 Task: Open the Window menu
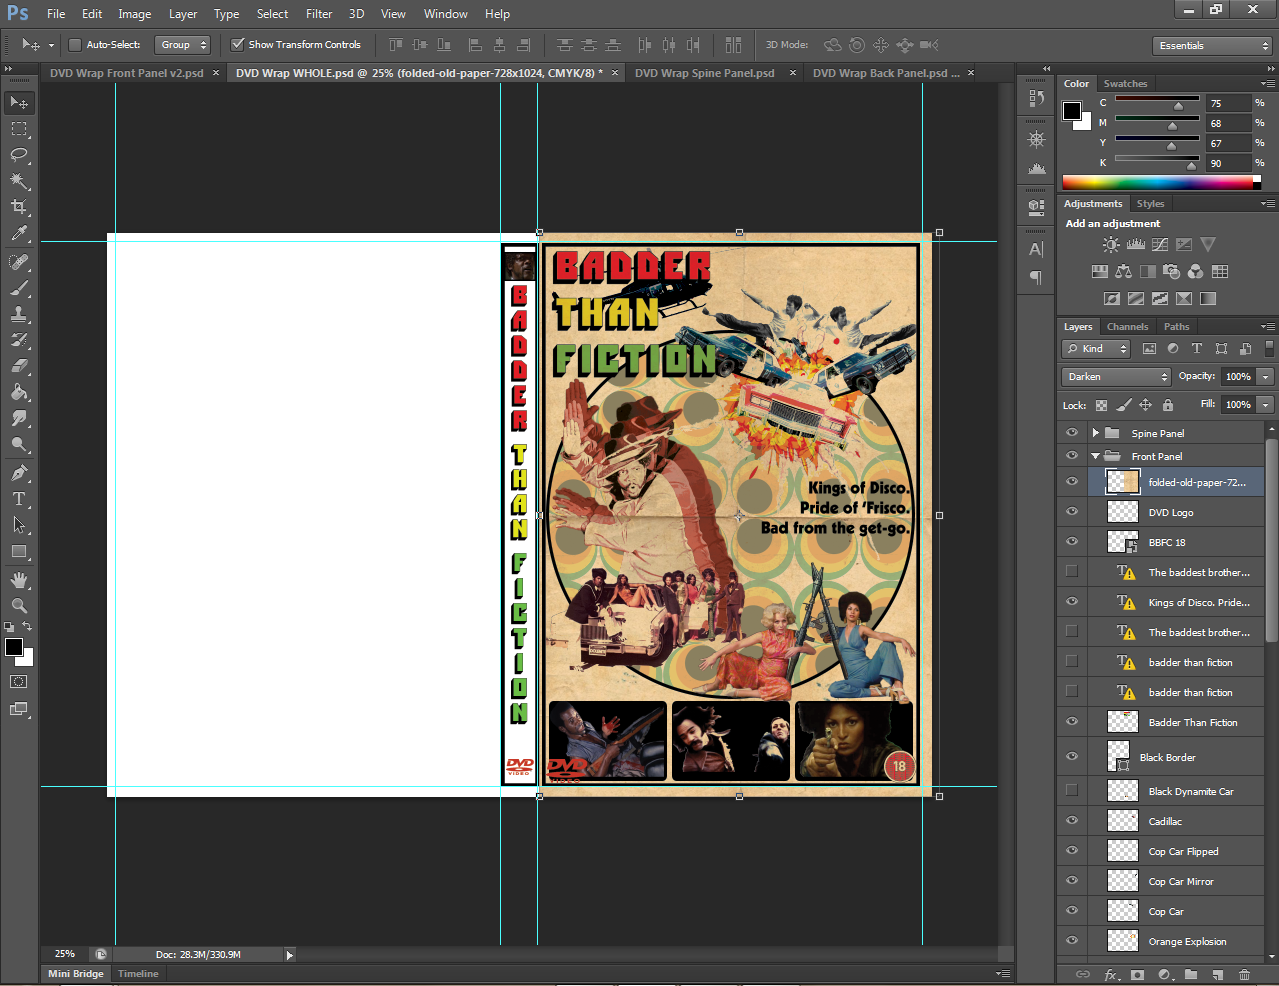click(x=445, y=14)
